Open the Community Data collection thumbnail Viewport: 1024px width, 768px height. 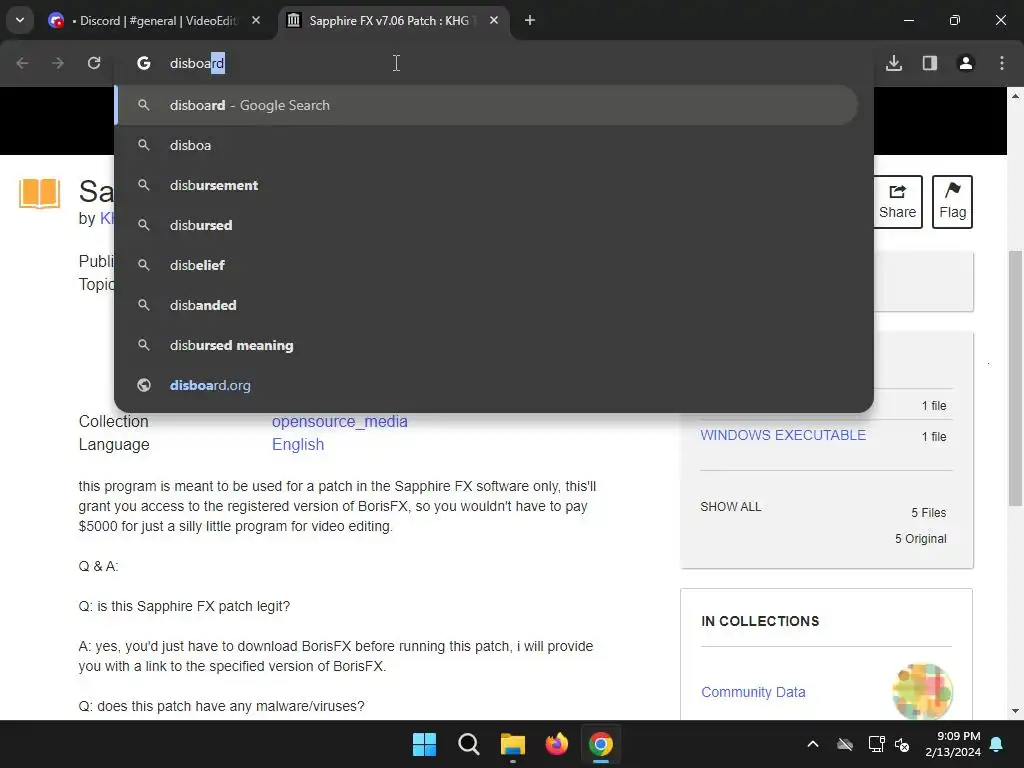(922, 692)
